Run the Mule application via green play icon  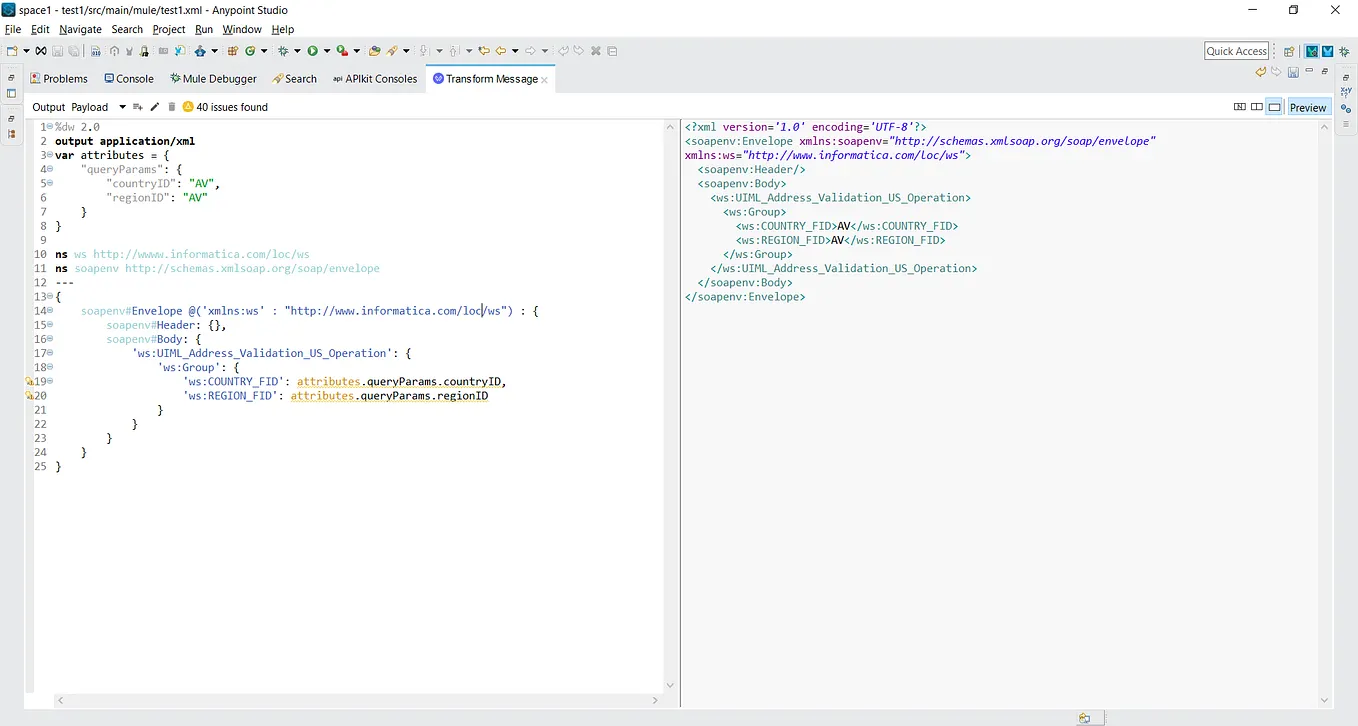coord(313,51)
